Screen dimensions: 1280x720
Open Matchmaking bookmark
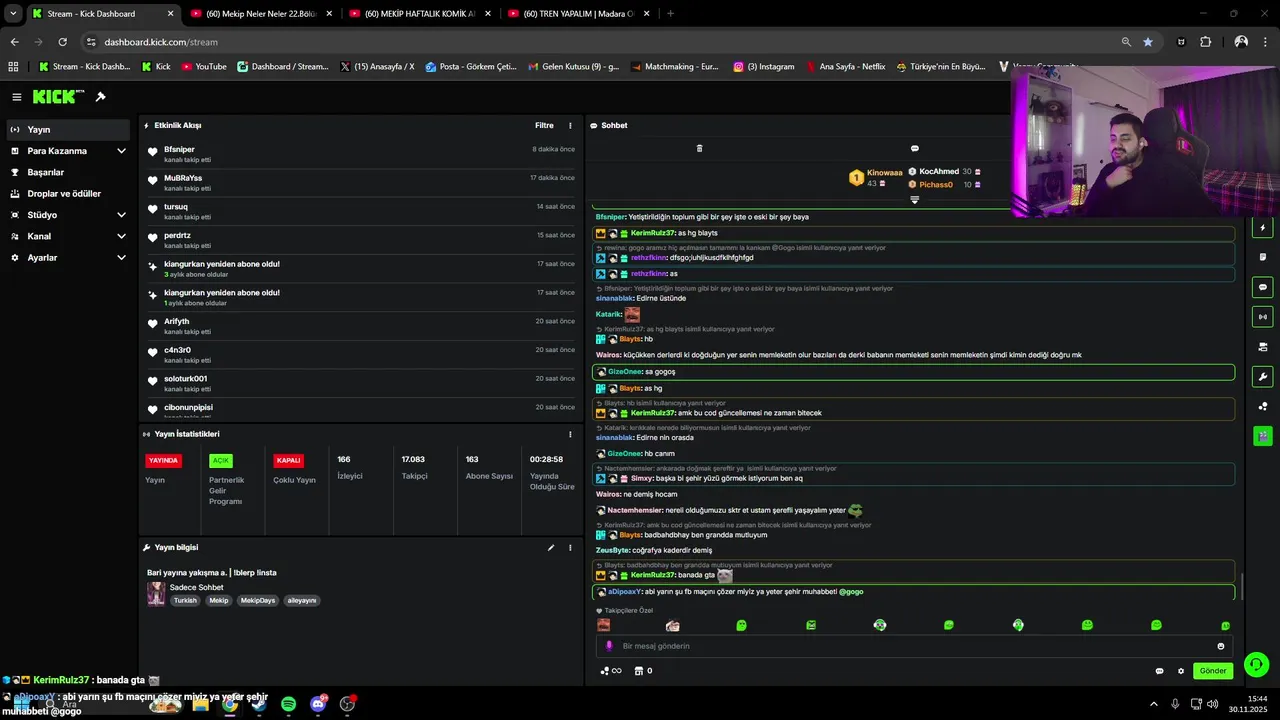pos(673,67)
